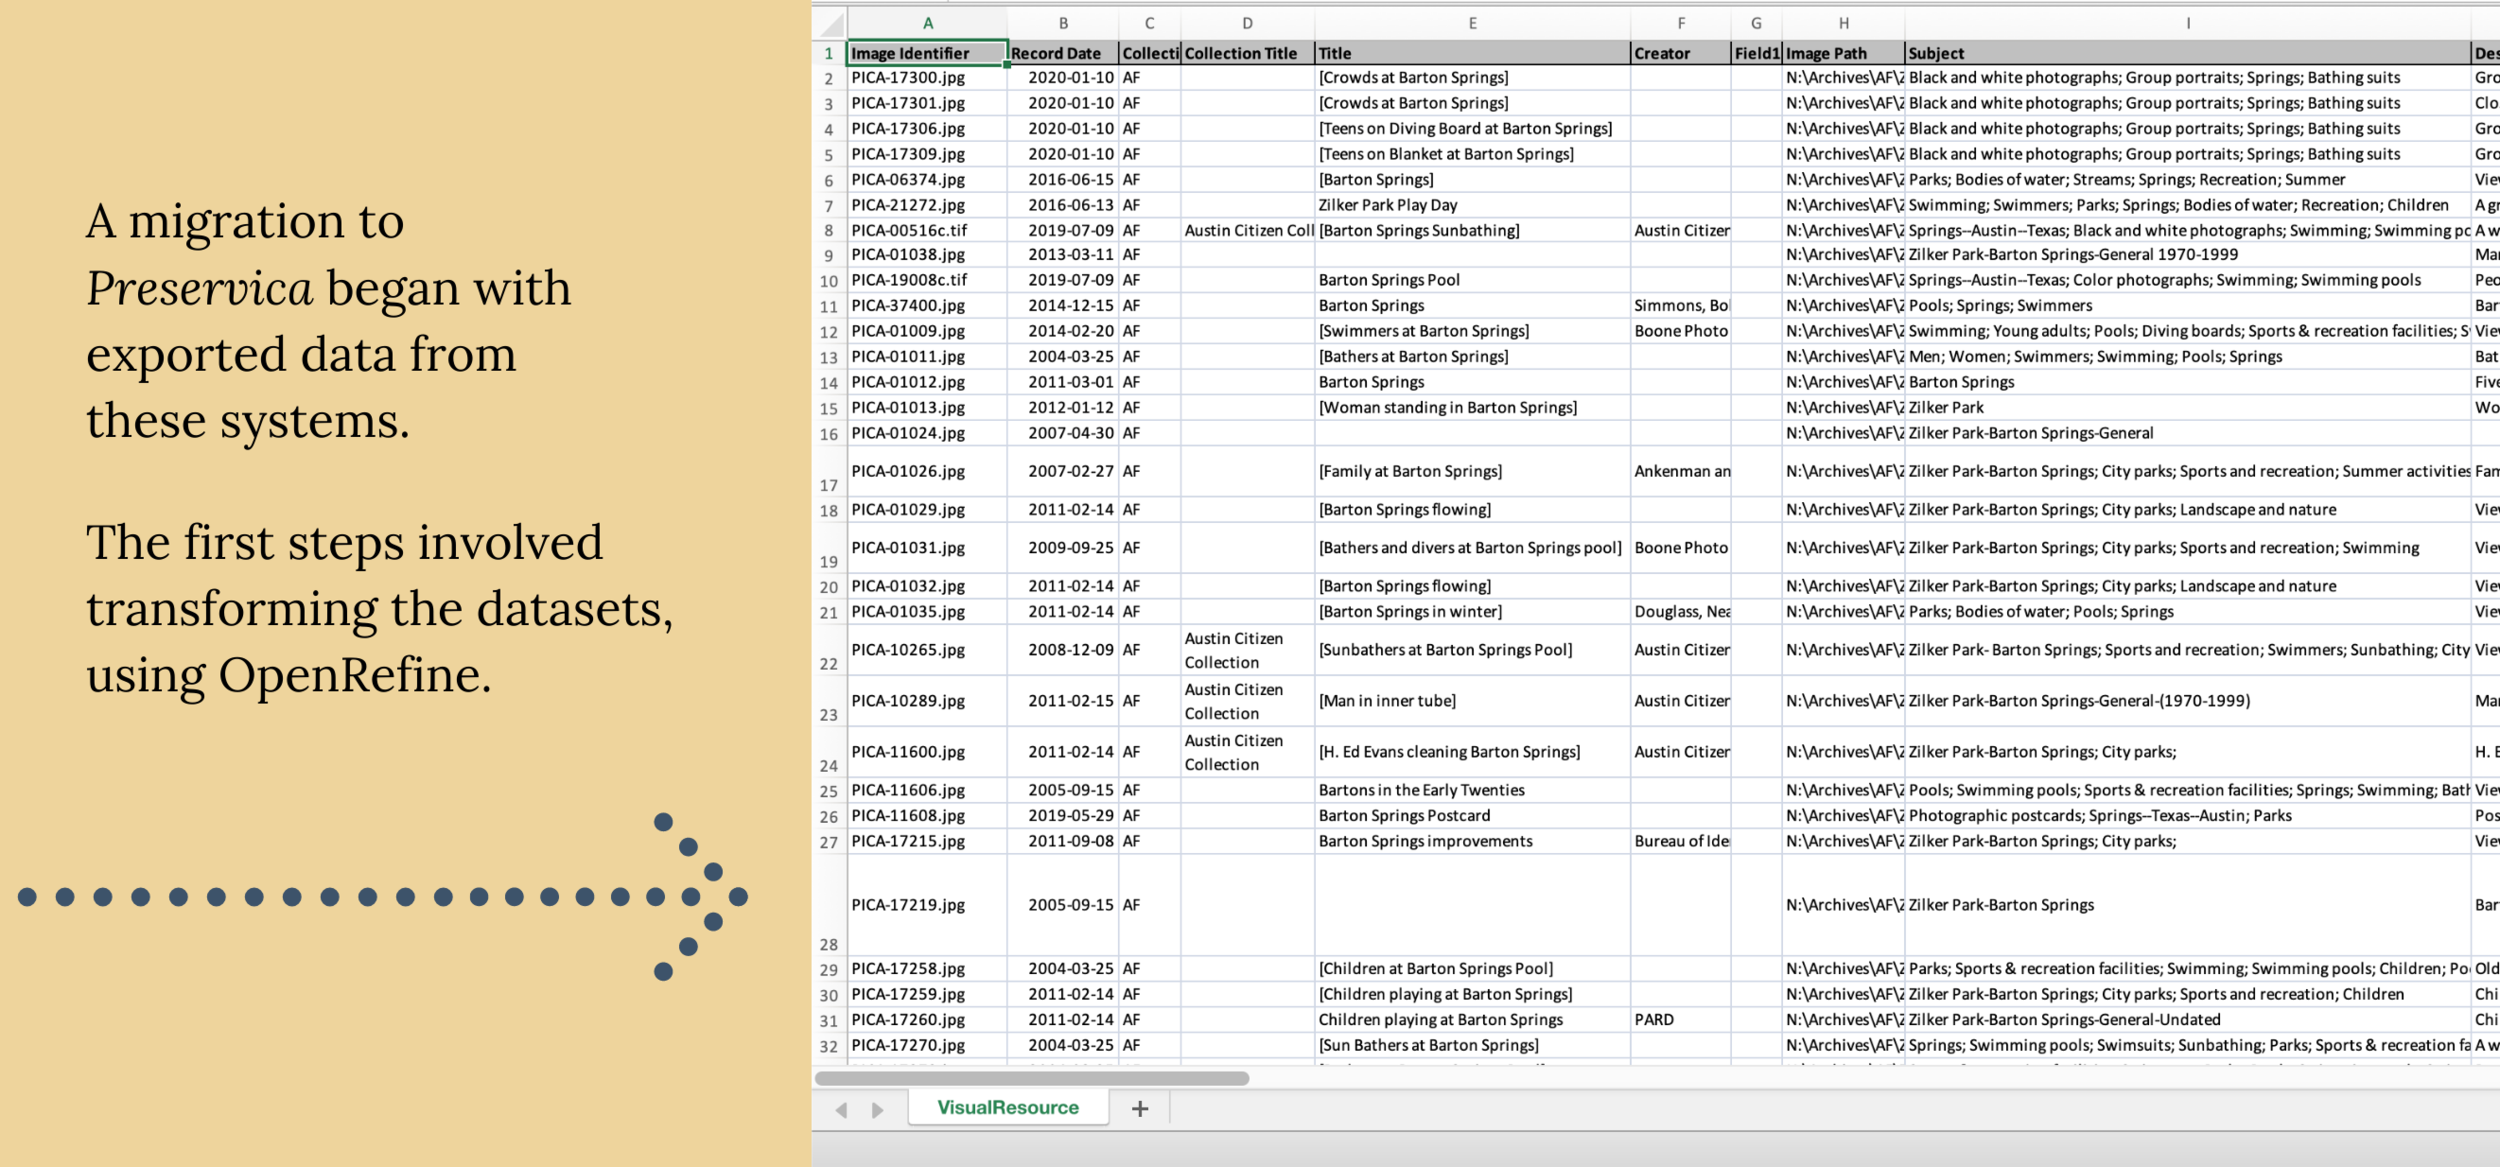
Task: Select date cell '2014-12-15'
Action: click(1063, 306)
